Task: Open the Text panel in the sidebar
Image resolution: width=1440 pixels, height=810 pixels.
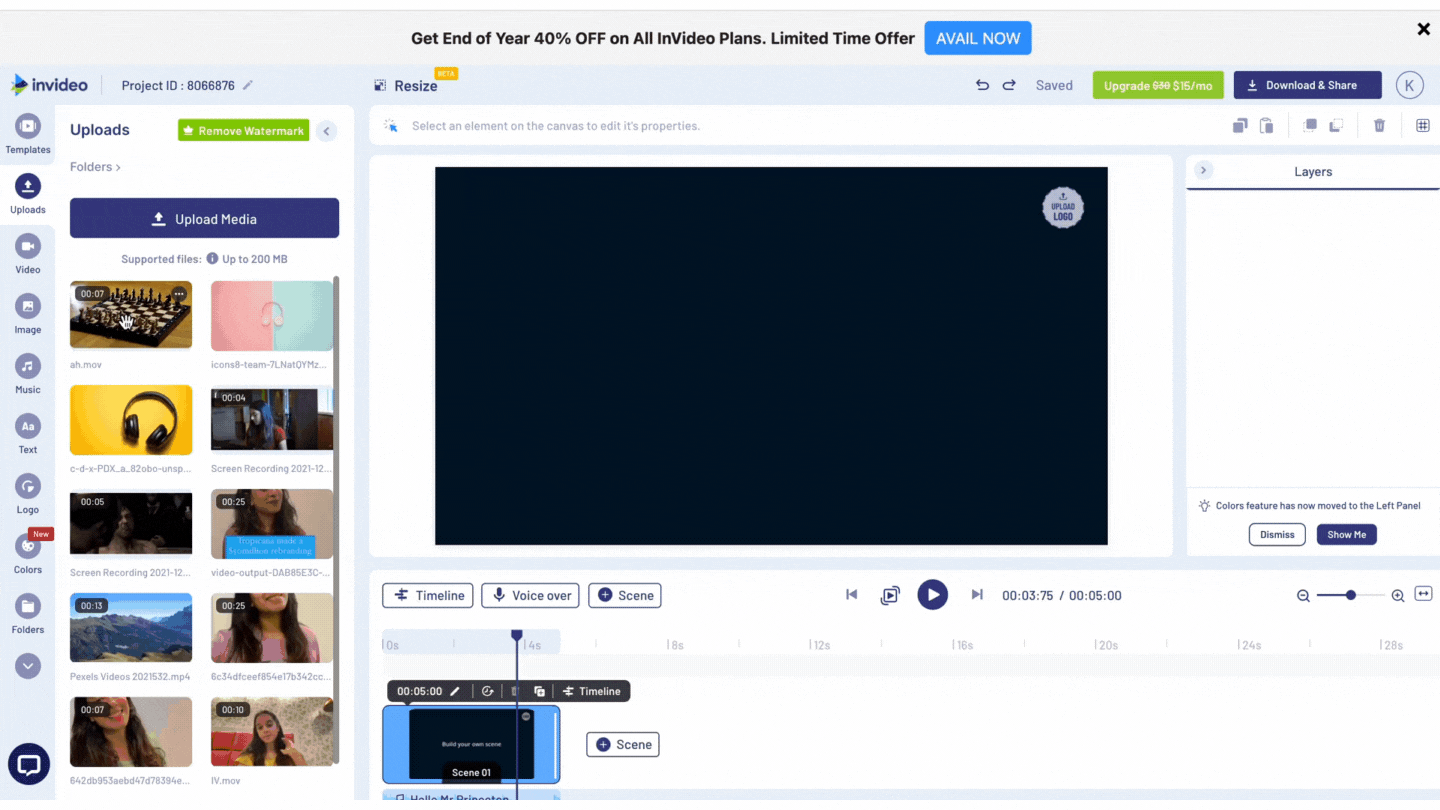Action: tap(28, 434)
